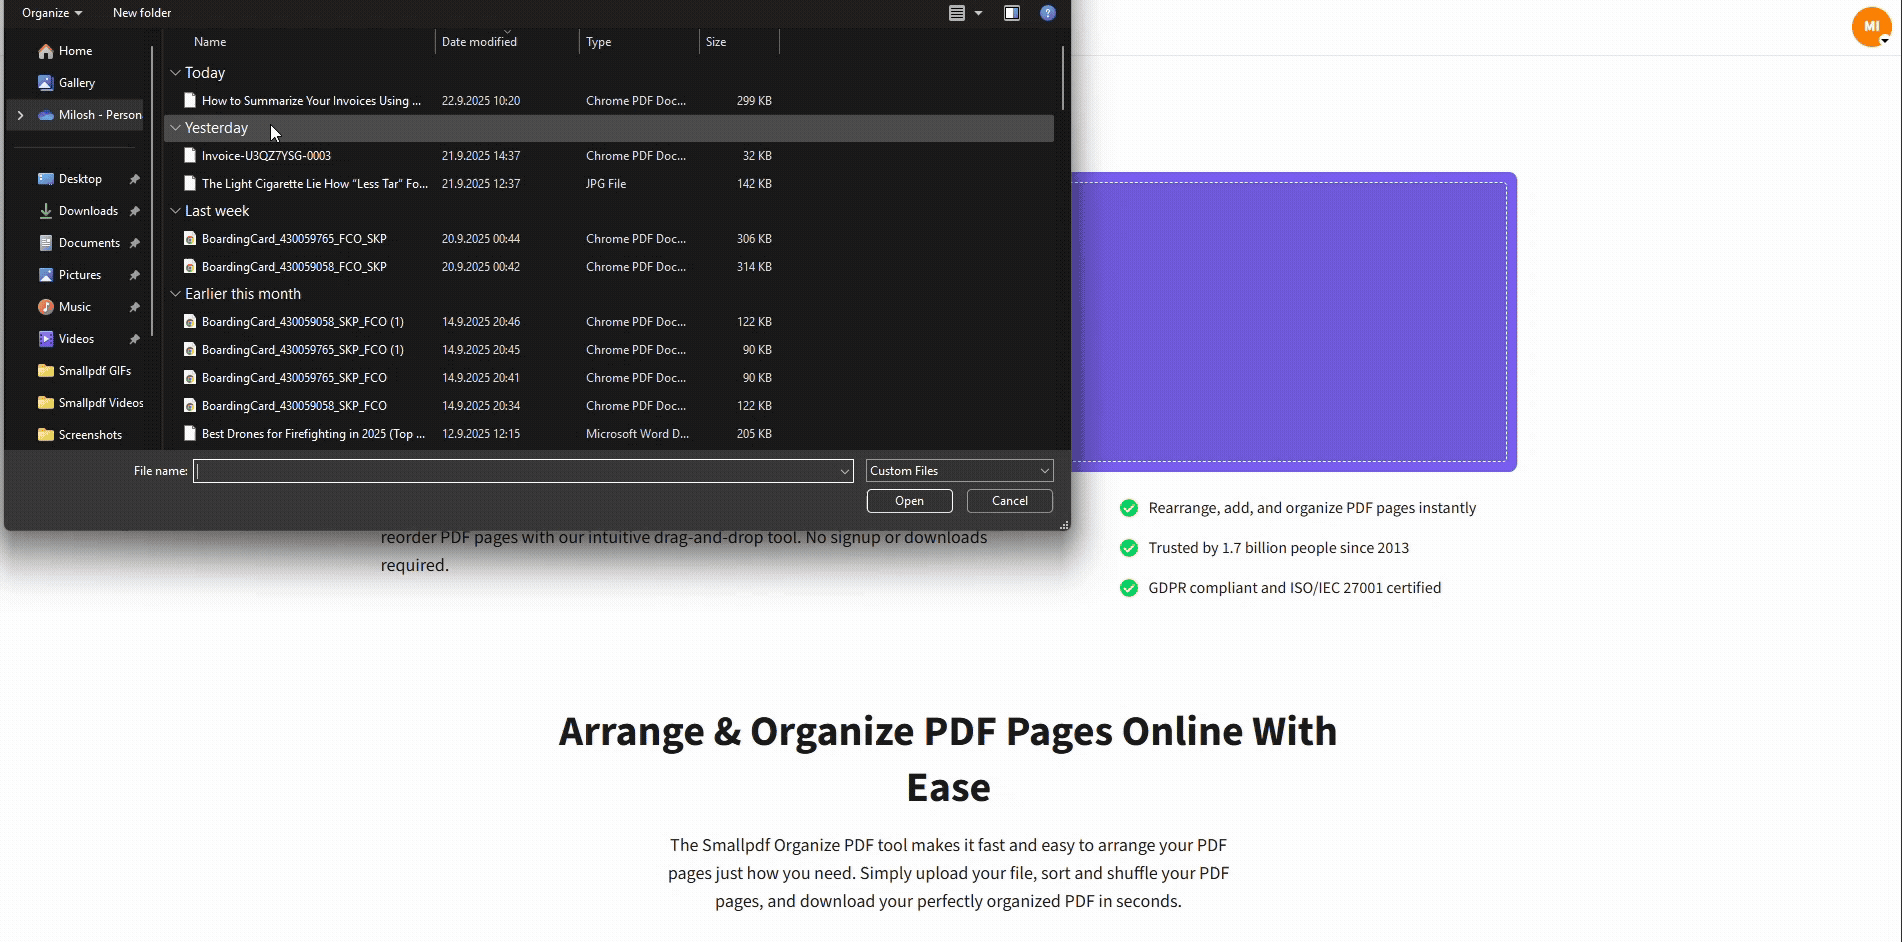Image resolution: width=1902 pixels, height=942 pixels.
Task: Open the Screenshots folder
Action: coord(91,434)
